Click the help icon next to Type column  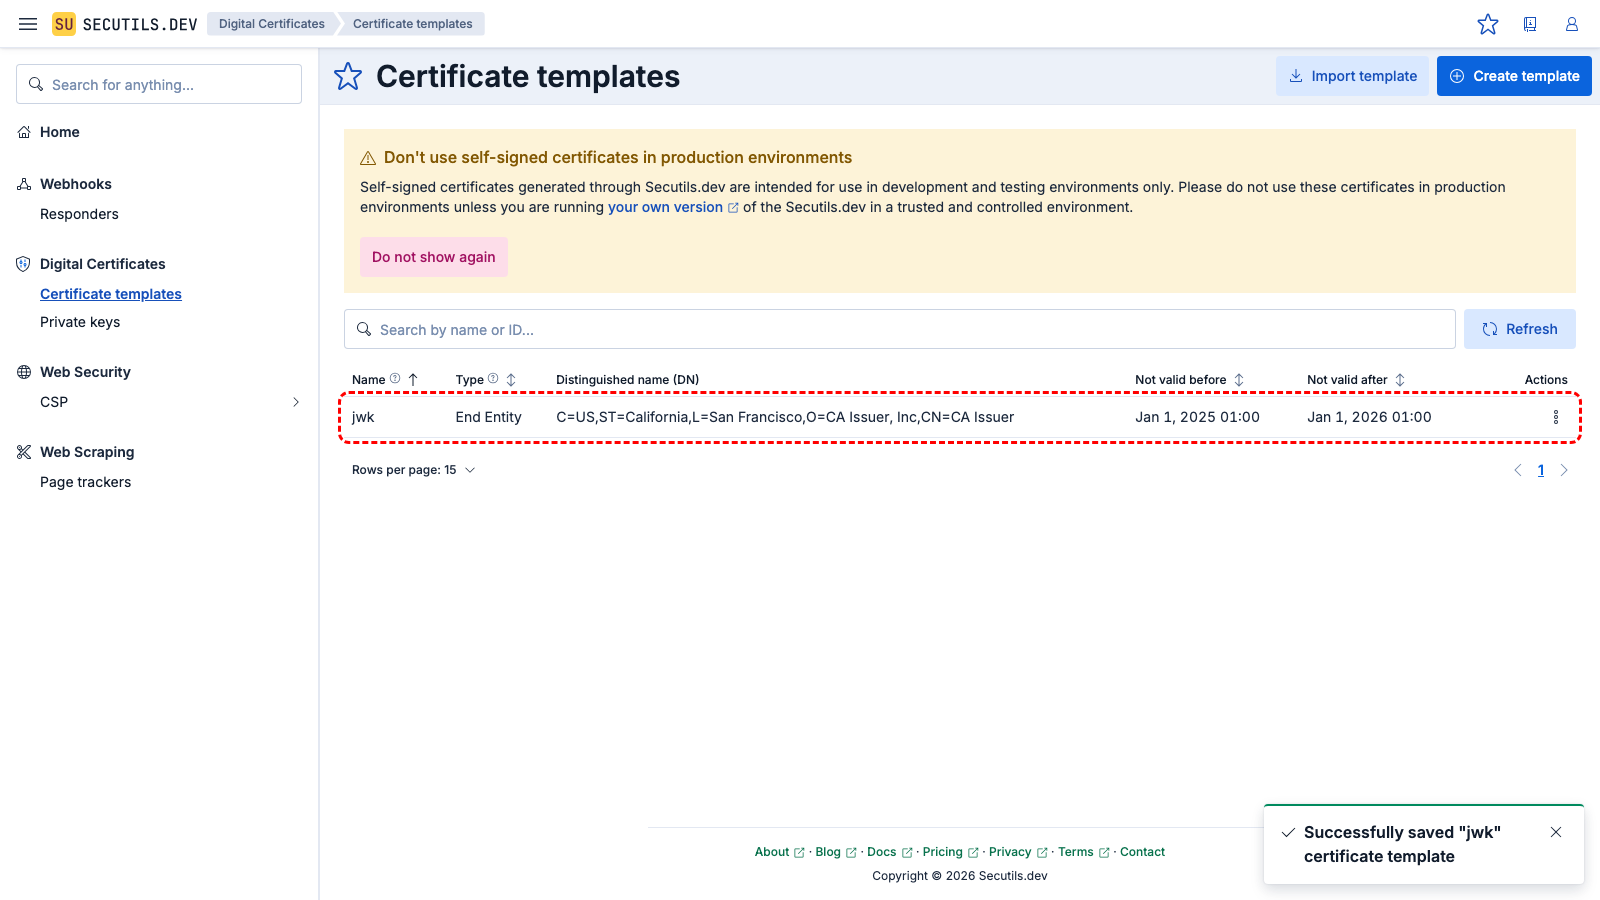click(493, 379)
